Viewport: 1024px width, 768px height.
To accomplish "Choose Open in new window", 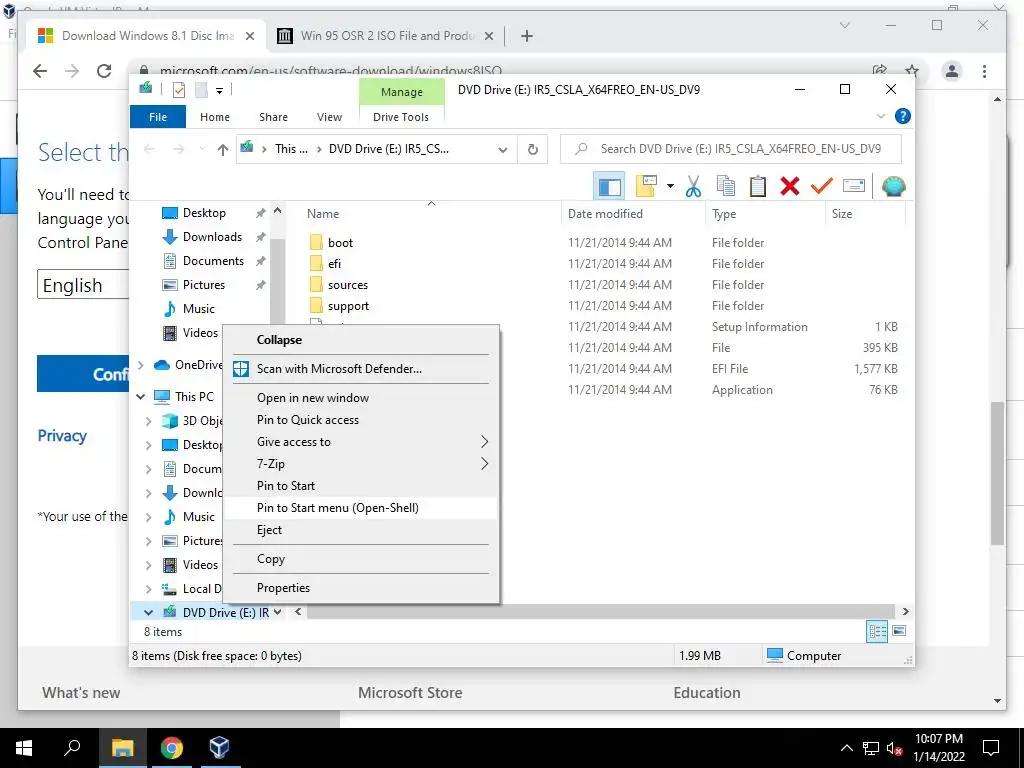I will [x=360, y=398].
